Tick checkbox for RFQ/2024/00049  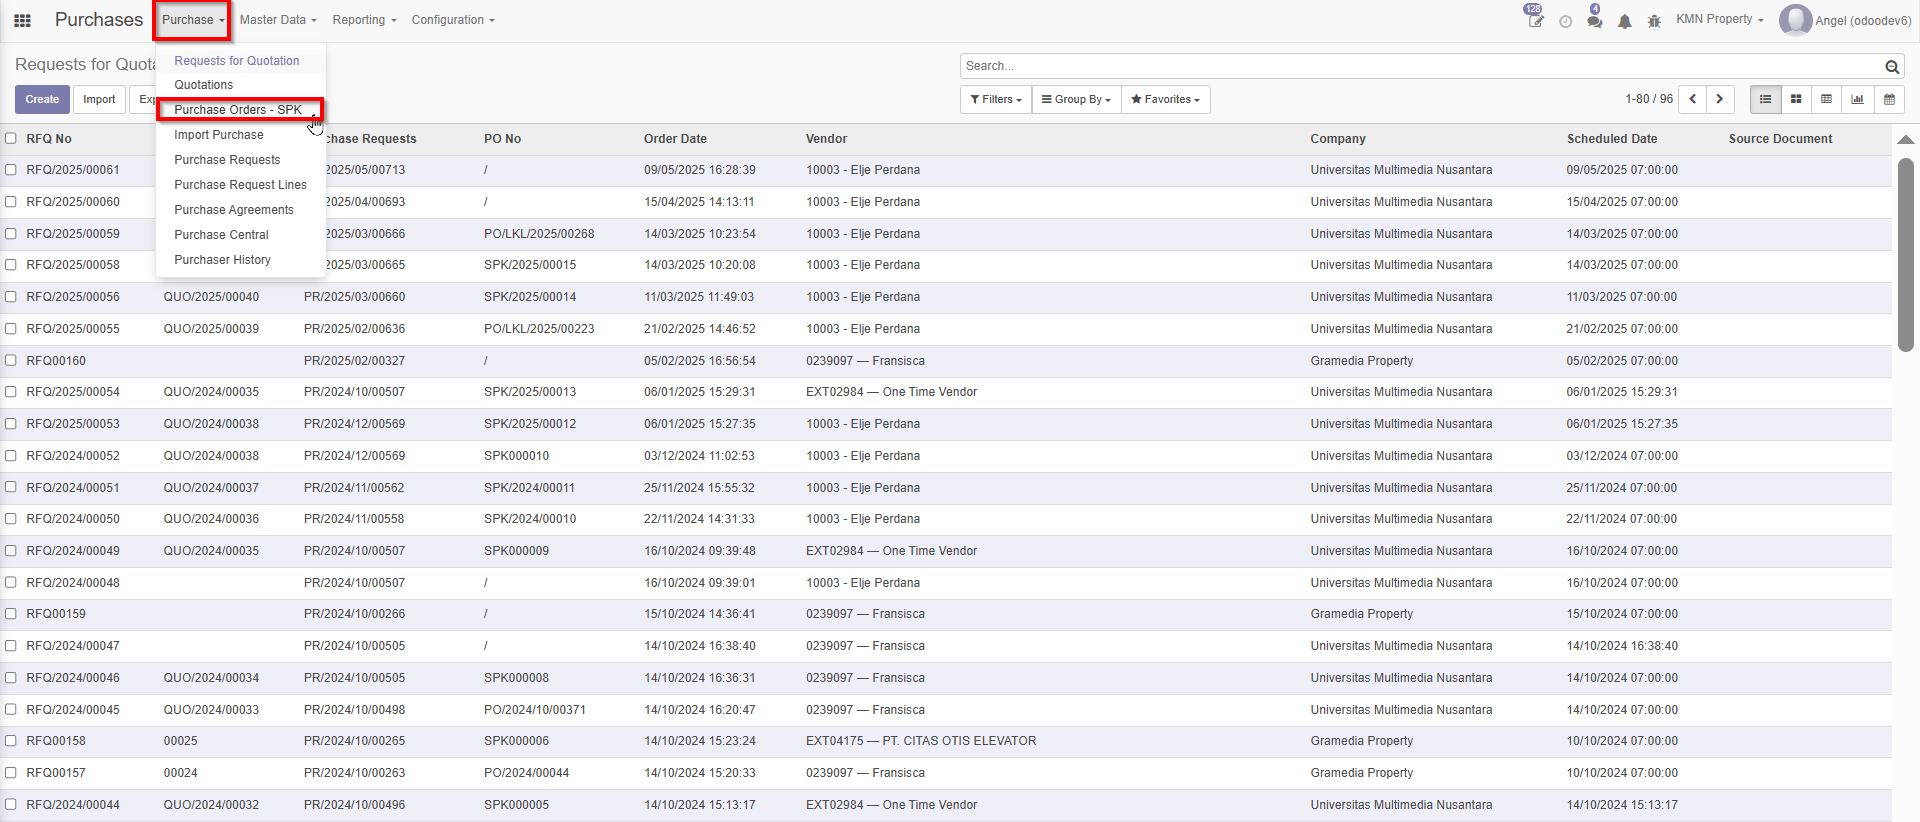coord(11,551)
